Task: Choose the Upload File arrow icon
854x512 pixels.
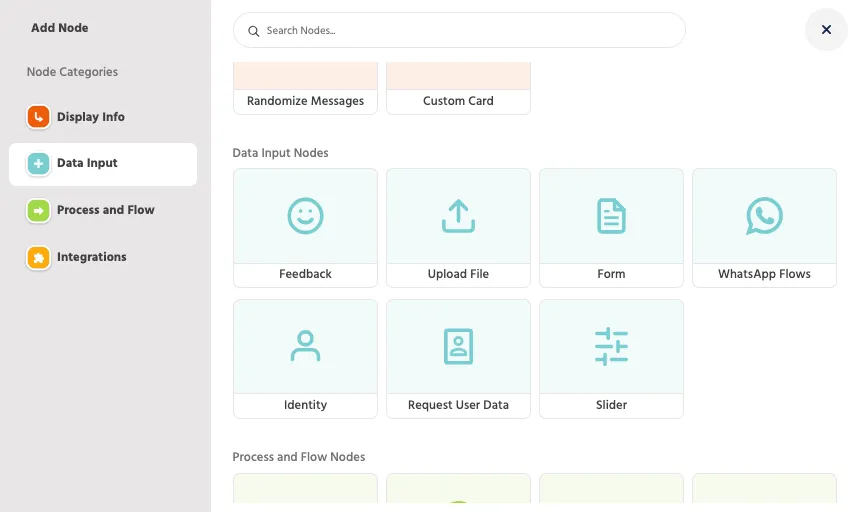Action: tap(458, 216)
